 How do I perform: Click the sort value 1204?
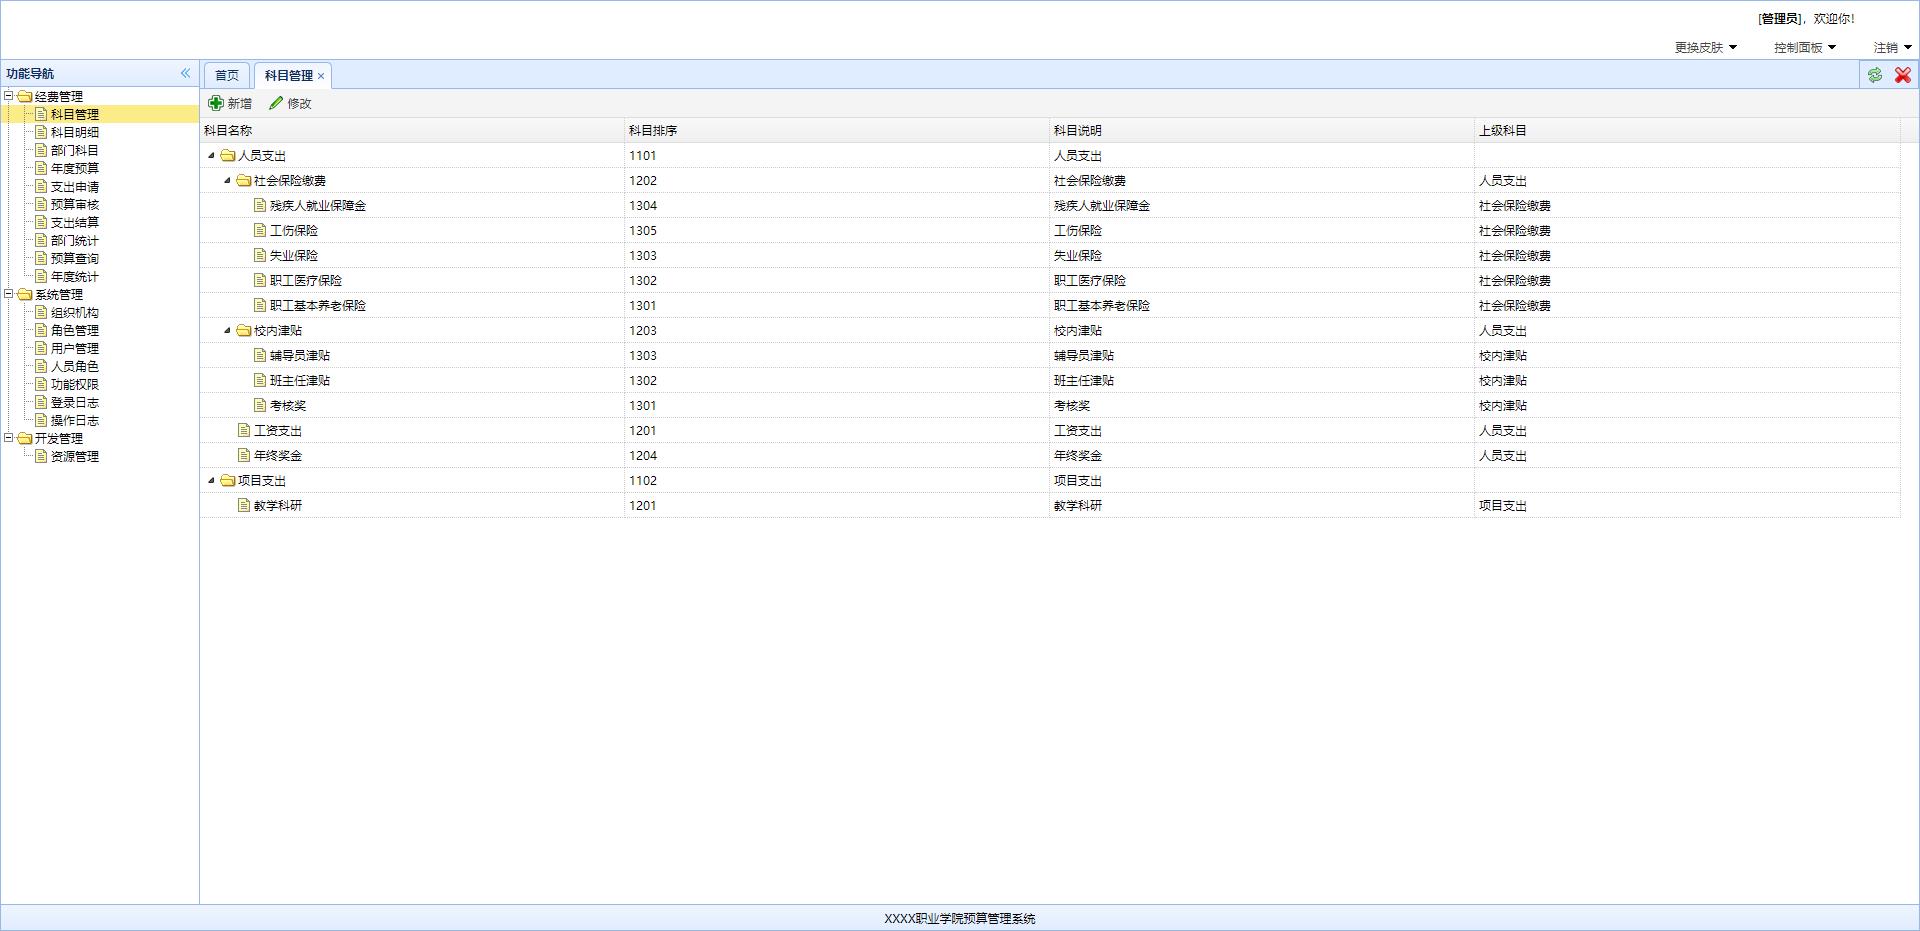pos(643,455)
